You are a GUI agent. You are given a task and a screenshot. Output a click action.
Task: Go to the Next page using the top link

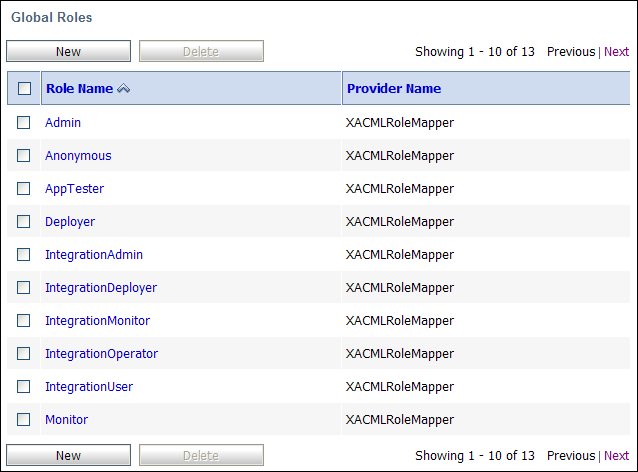tap(616, 52)
